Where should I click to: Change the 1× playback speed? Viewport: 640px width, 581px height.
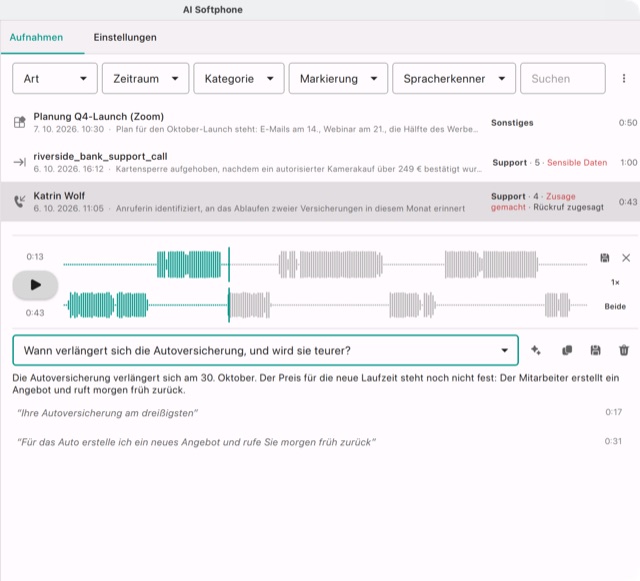pos(615,282)
